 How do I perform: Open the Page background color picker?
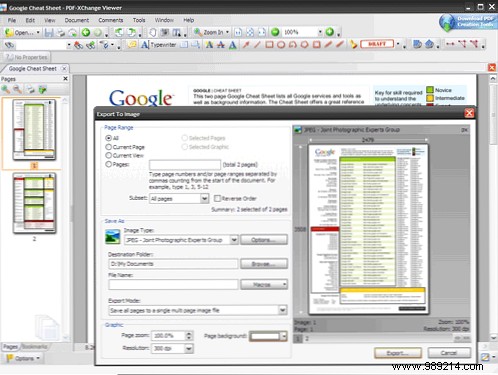[268, 336]
